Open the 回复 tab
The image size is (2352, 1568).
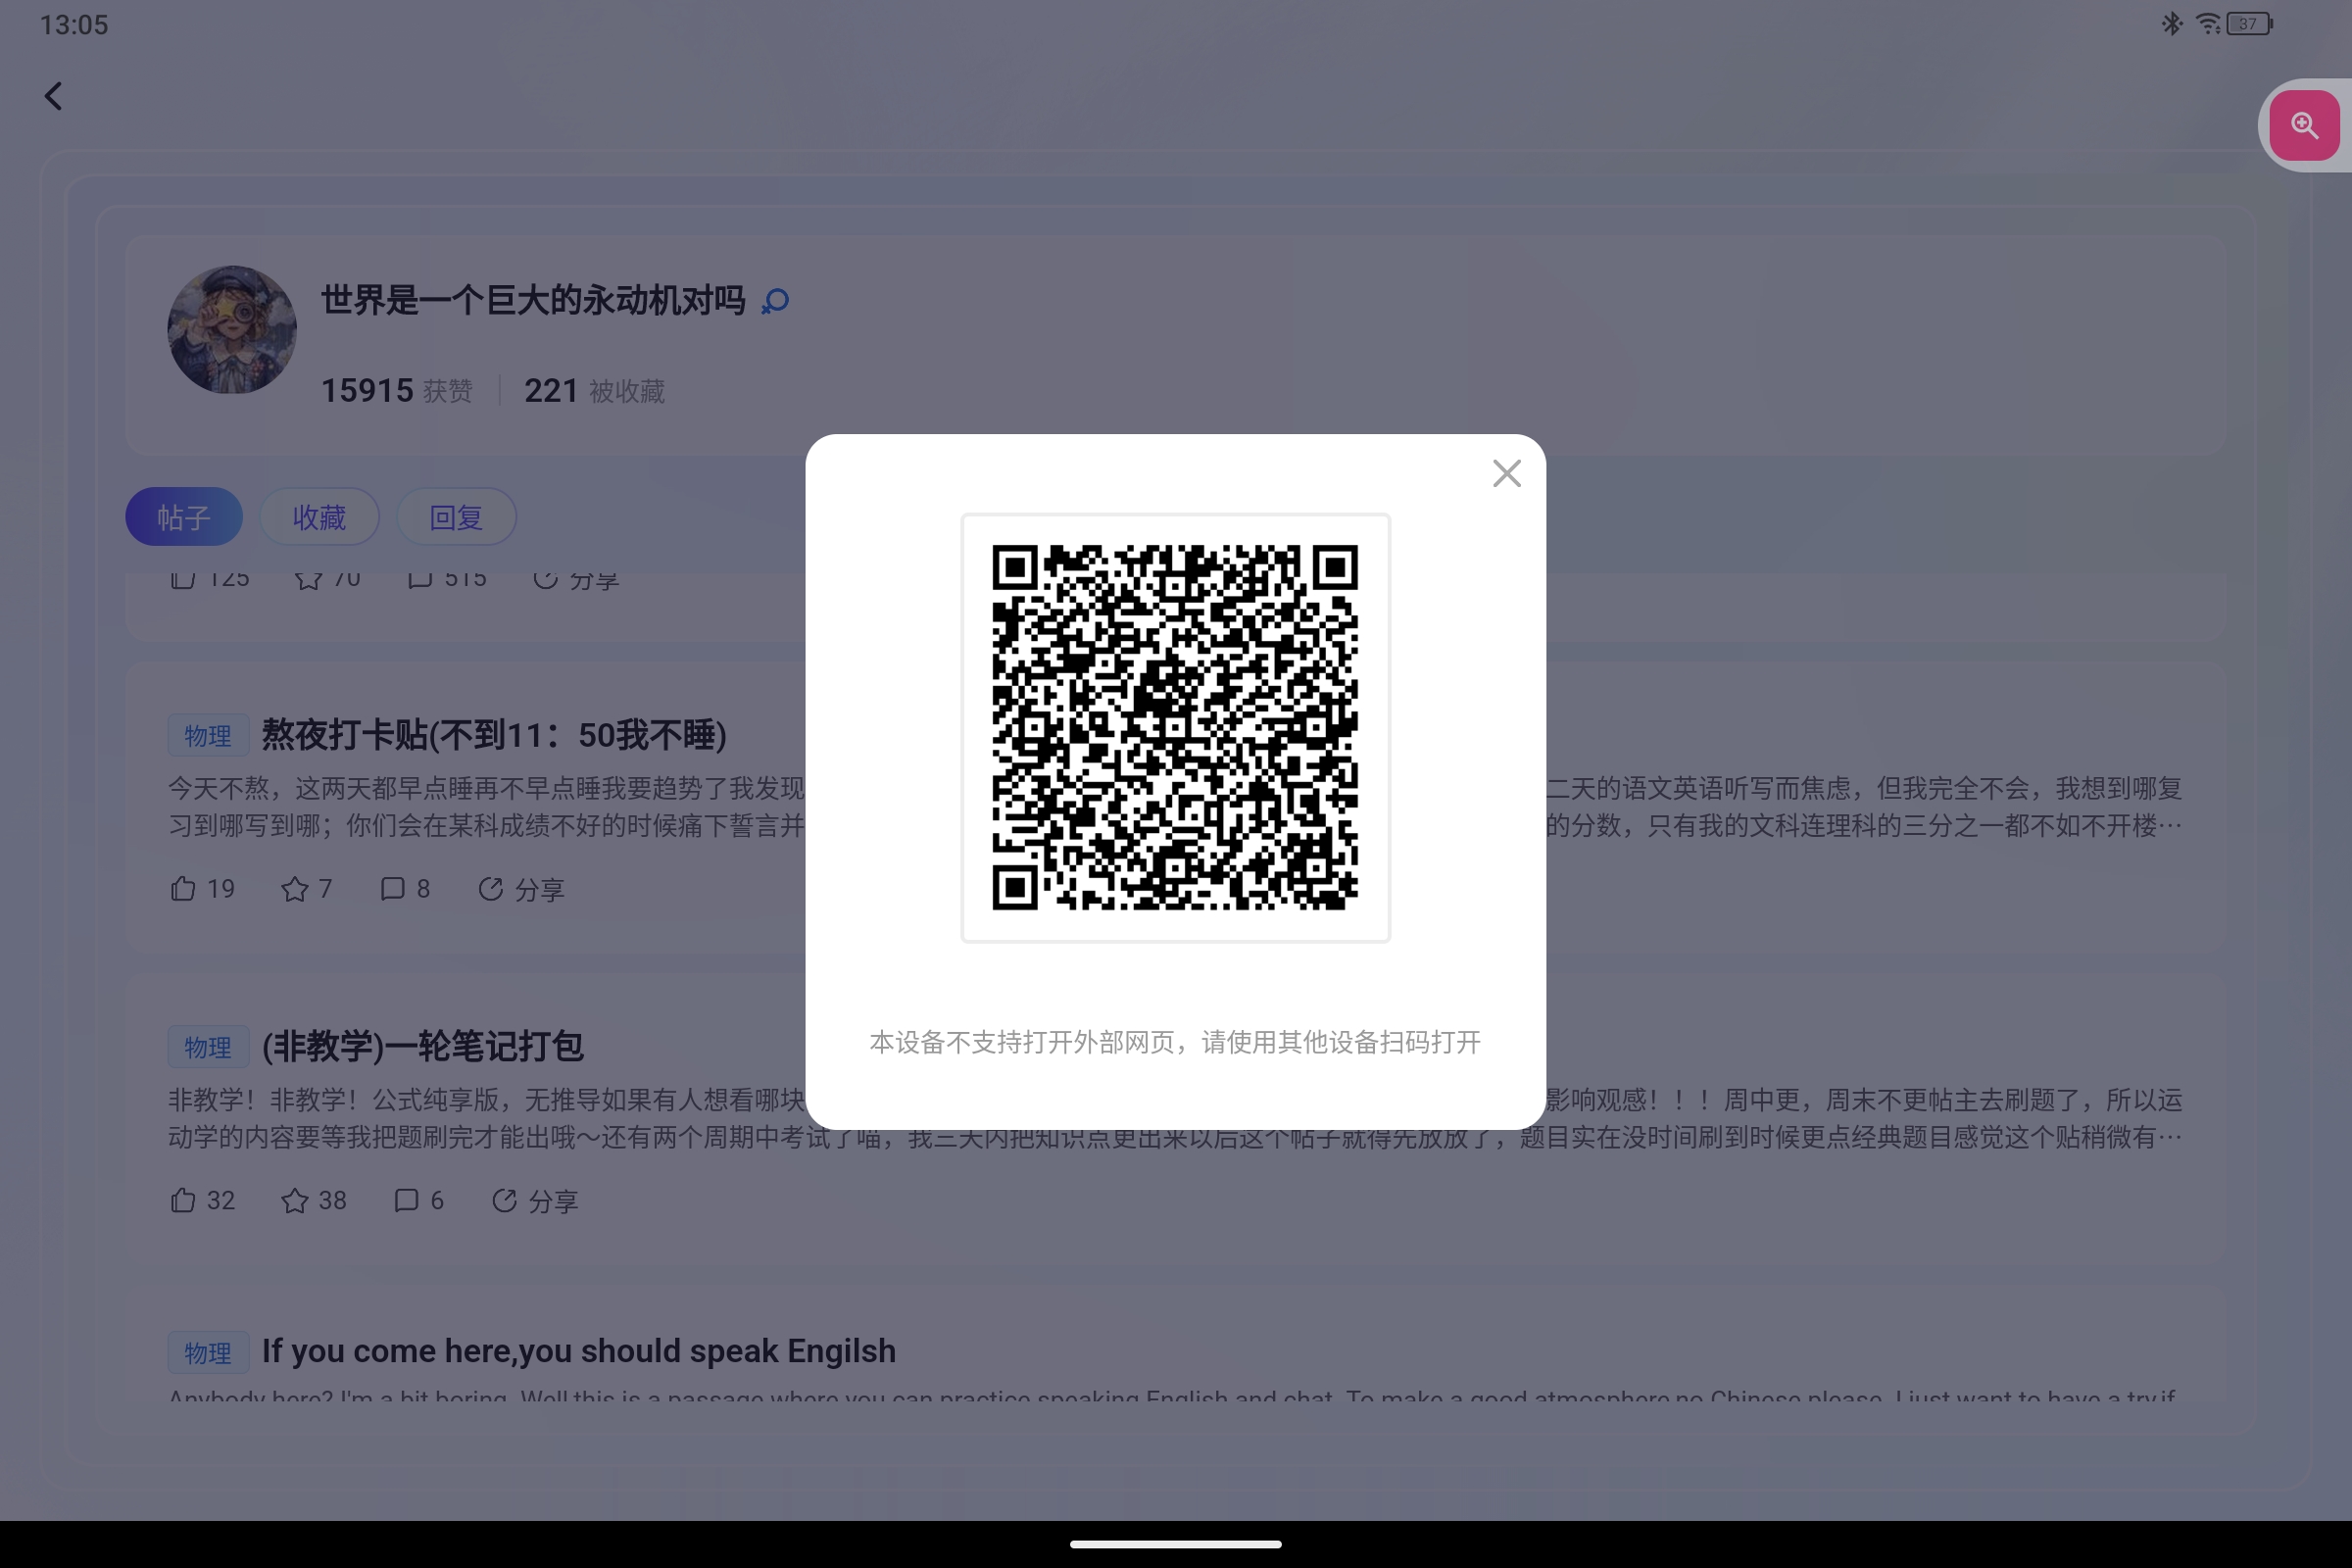click(456, 517)
